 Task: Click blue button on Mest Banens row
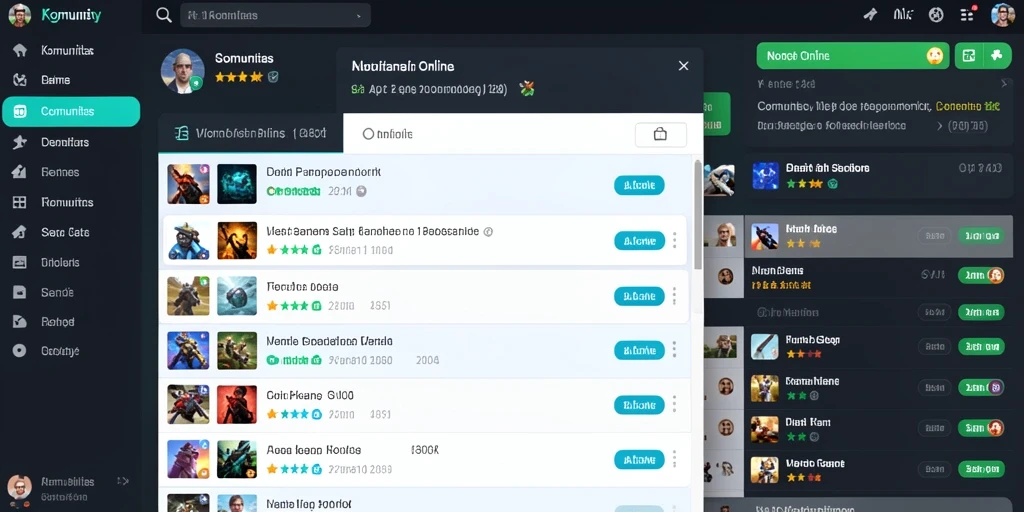[x=639, y=241]
